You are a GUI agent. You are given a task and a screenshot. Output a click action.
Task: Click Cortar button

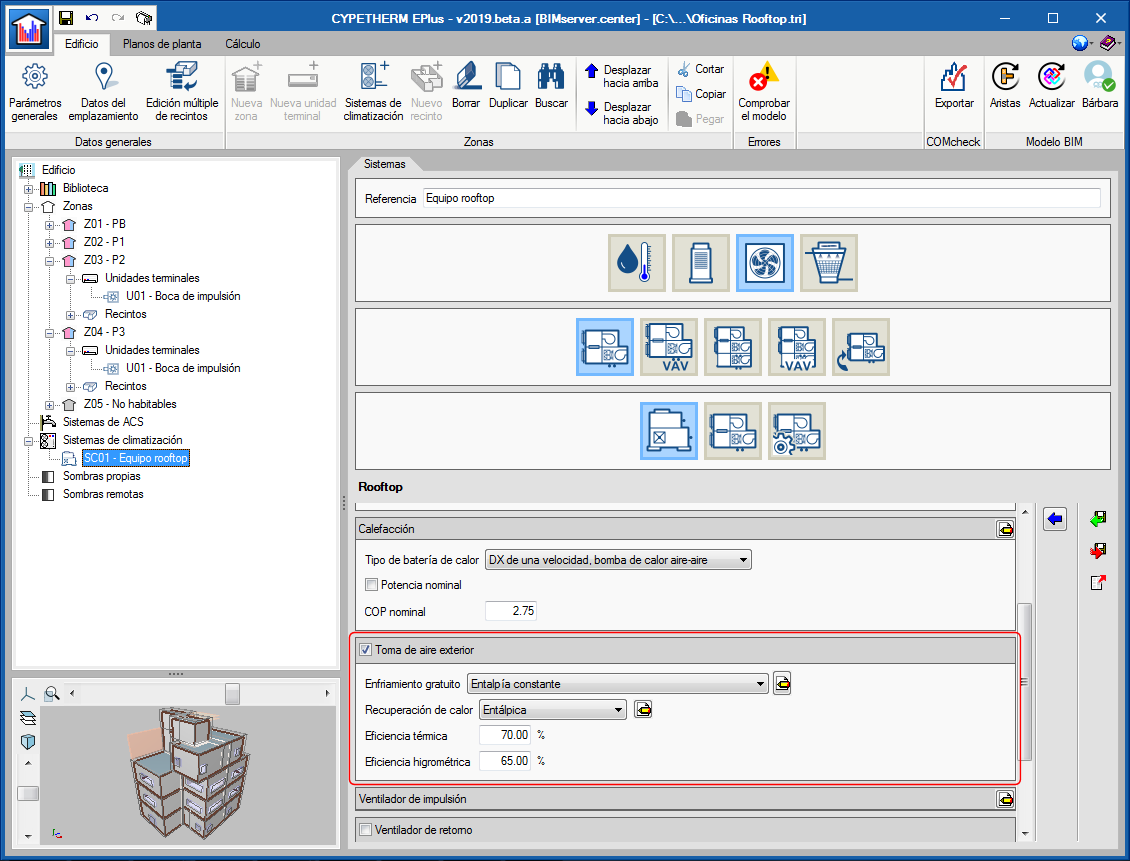click(701, 69)
